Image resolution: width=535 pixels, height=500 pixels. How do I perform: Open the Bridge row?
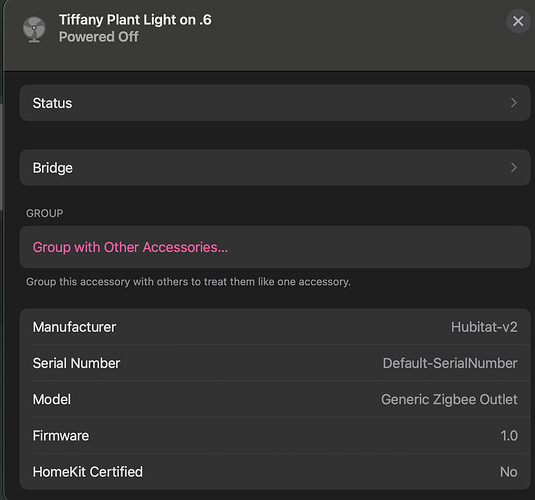tap(275, 168)
